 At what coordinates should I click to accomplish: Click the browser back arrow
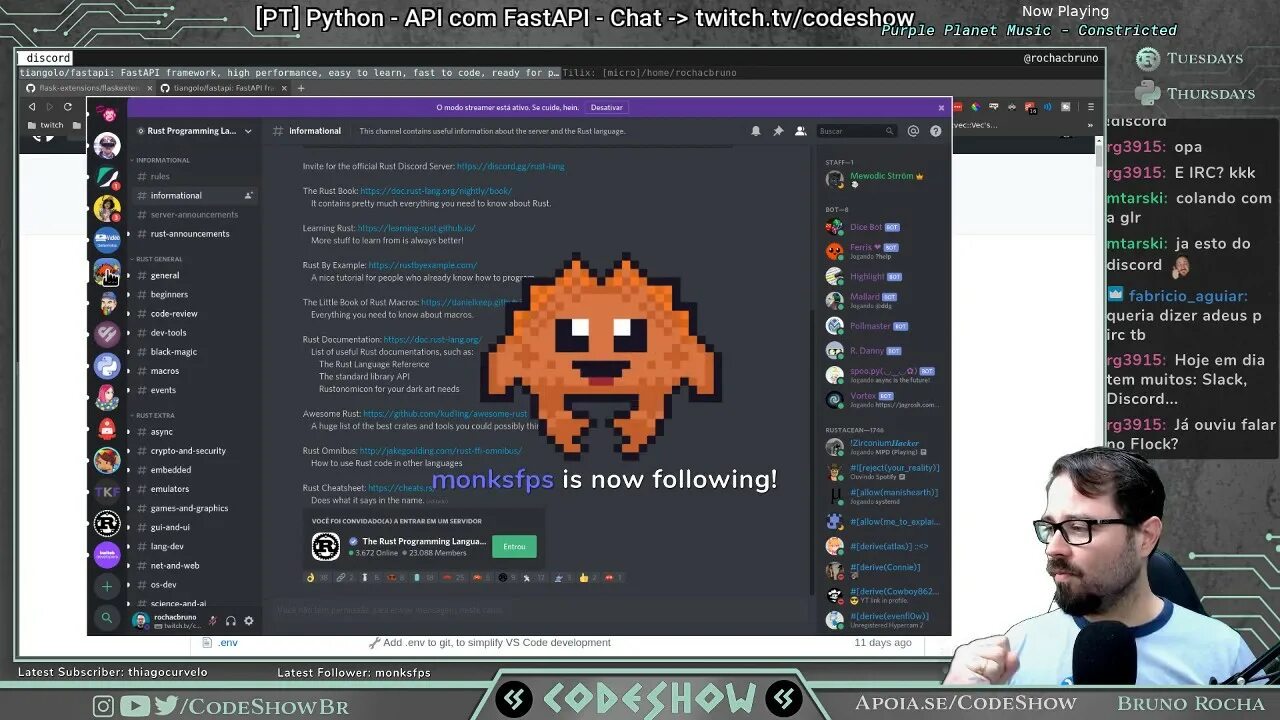[32, 107]
